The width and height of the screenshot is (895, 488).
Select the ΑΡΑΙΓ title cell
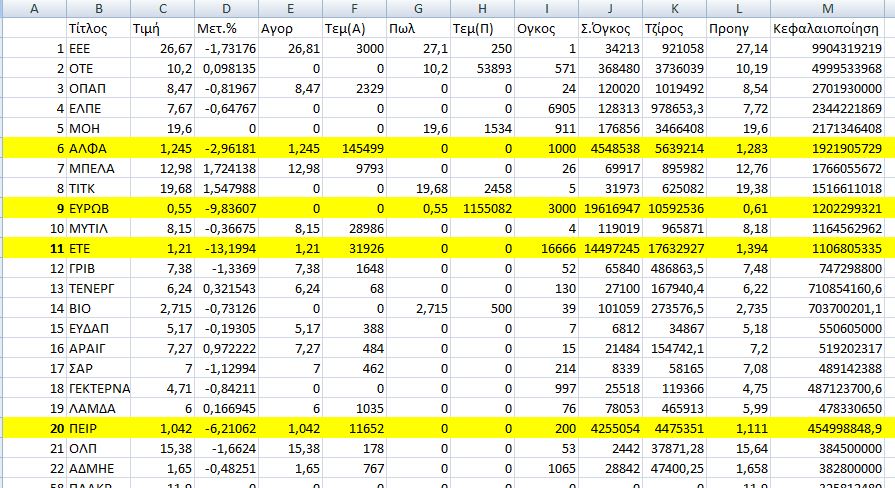[x=99, y=348]
